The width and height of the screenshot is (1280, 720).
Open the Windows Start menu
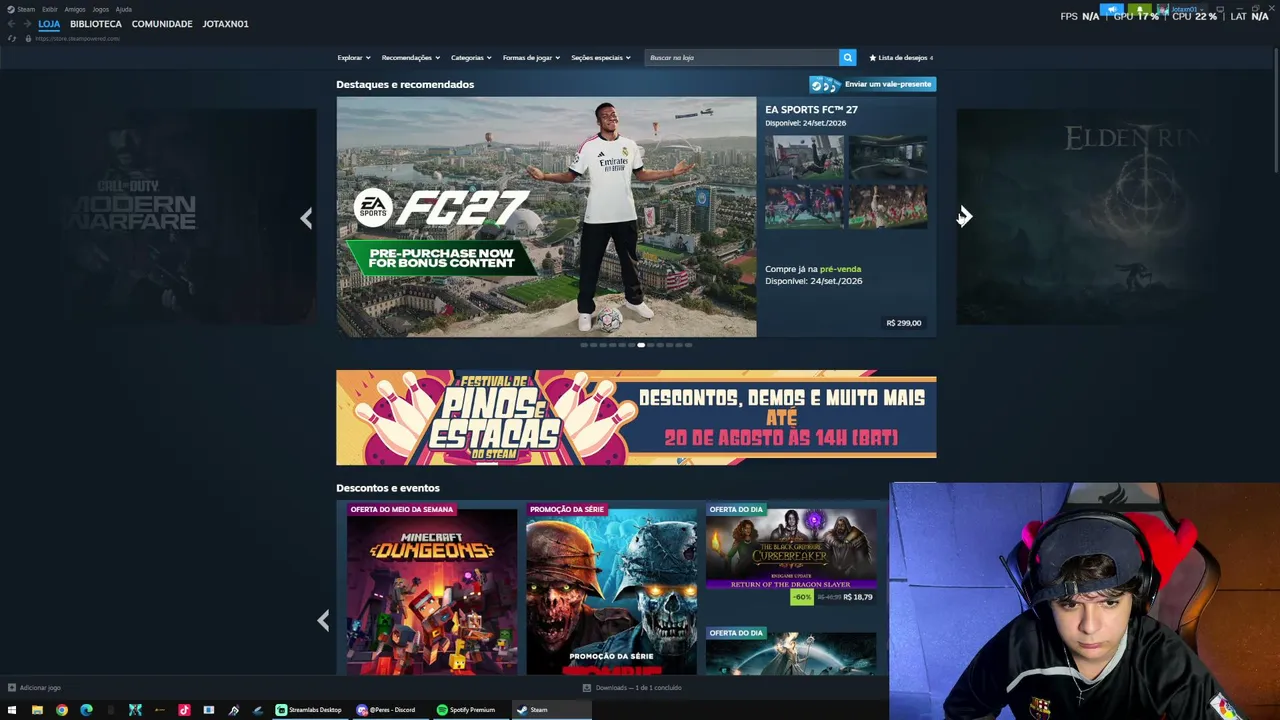pyautogui.click(x=12, y=710)
